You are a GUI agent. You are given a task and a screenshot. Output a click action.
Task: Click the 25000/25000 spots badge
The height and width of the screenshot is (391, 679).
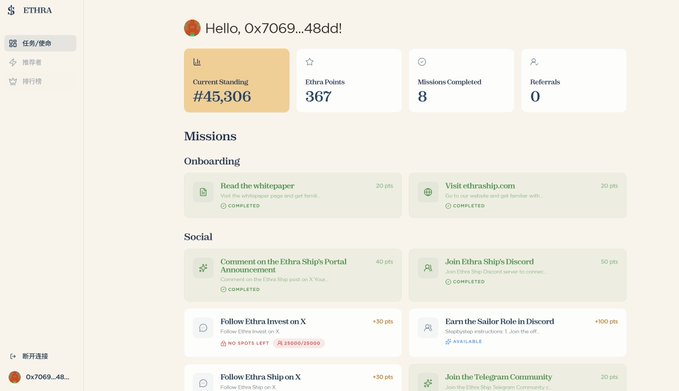click(x=299, y=343)
